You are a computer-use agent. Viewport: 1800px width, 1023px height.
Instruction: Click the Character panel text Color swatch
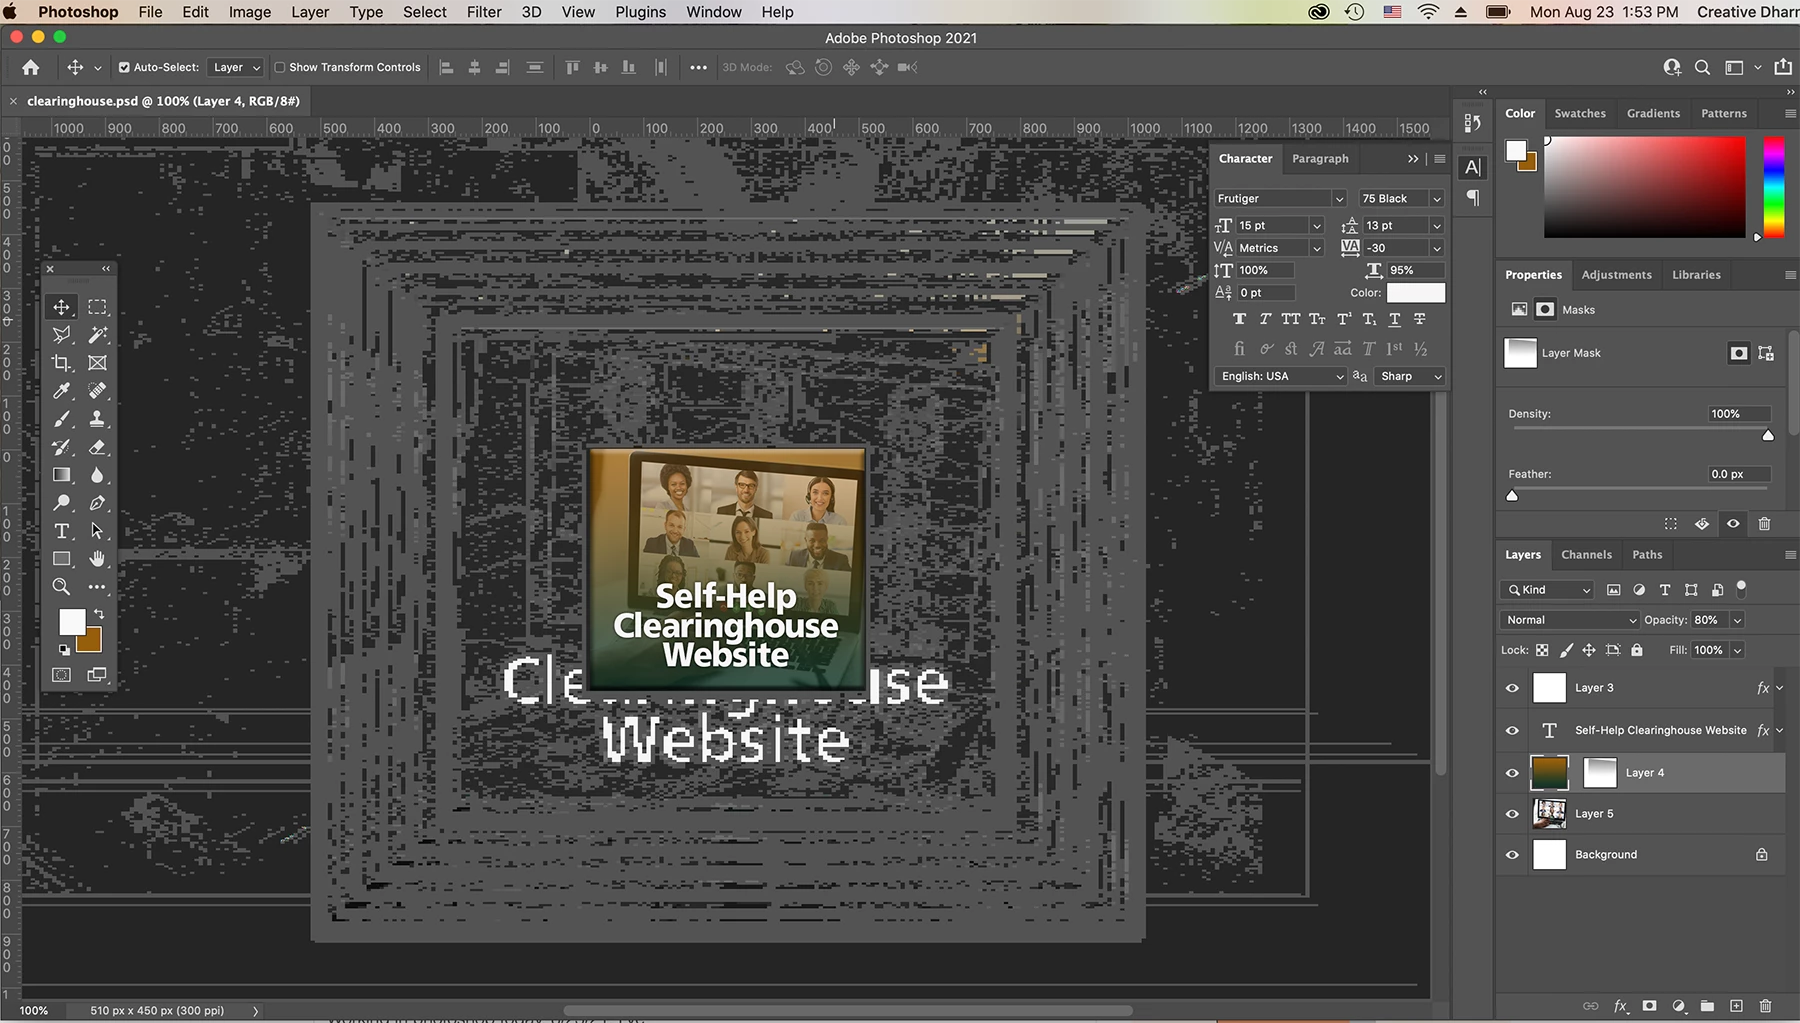(1415, 293)
